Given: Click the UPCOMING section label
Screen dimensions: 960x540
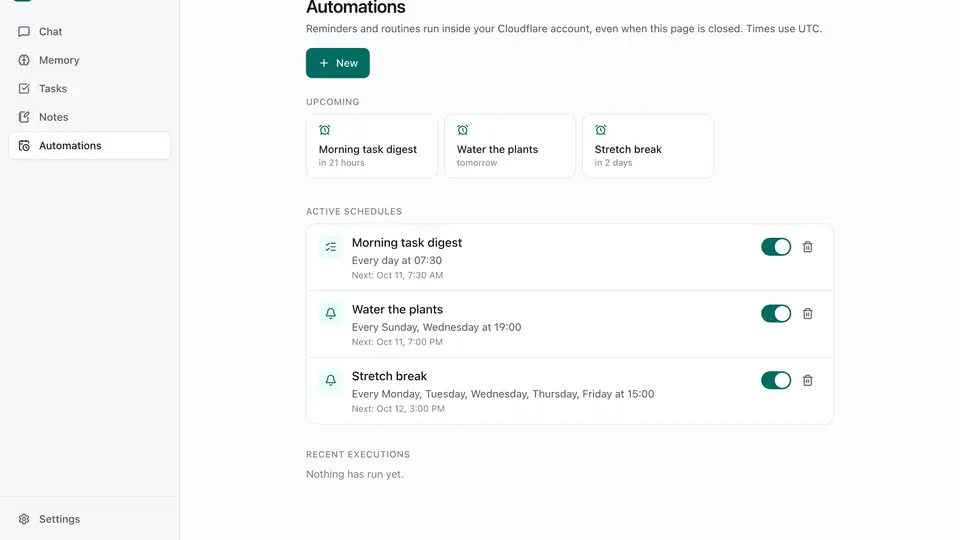Looking at the screenshot, I should (x=332, y=102).
